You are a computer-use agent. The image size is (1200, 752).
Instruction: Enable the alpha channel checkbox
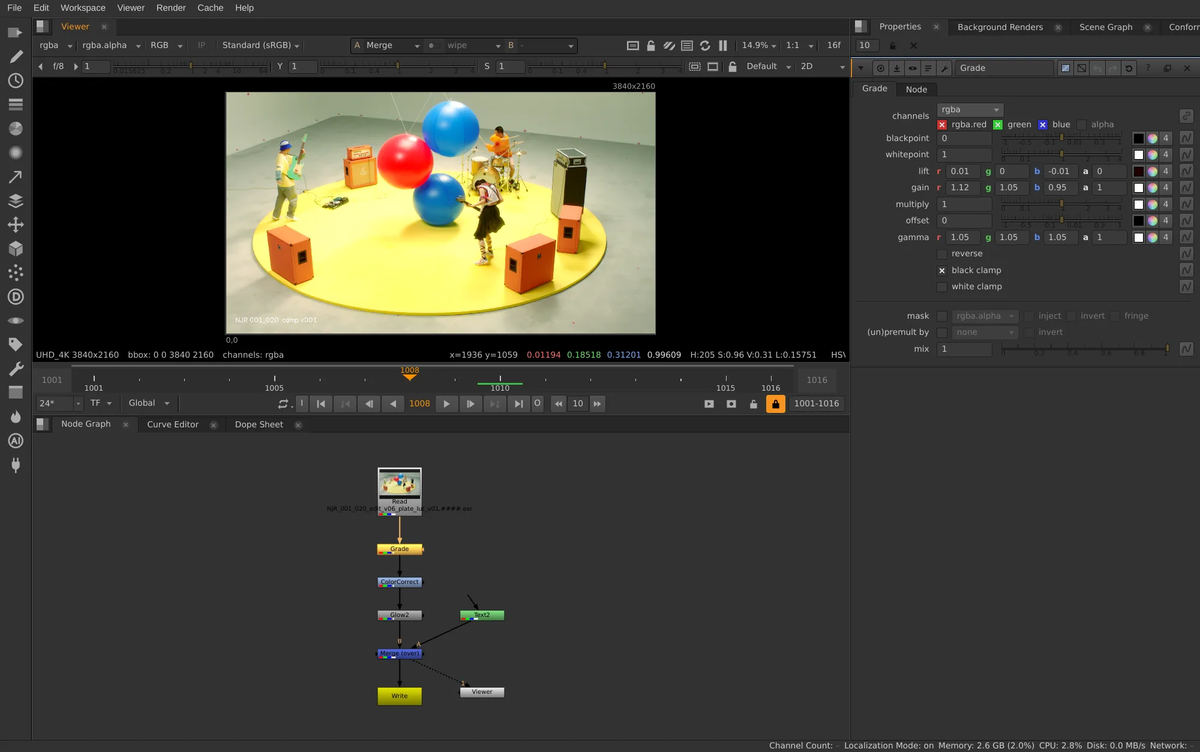1082,125
